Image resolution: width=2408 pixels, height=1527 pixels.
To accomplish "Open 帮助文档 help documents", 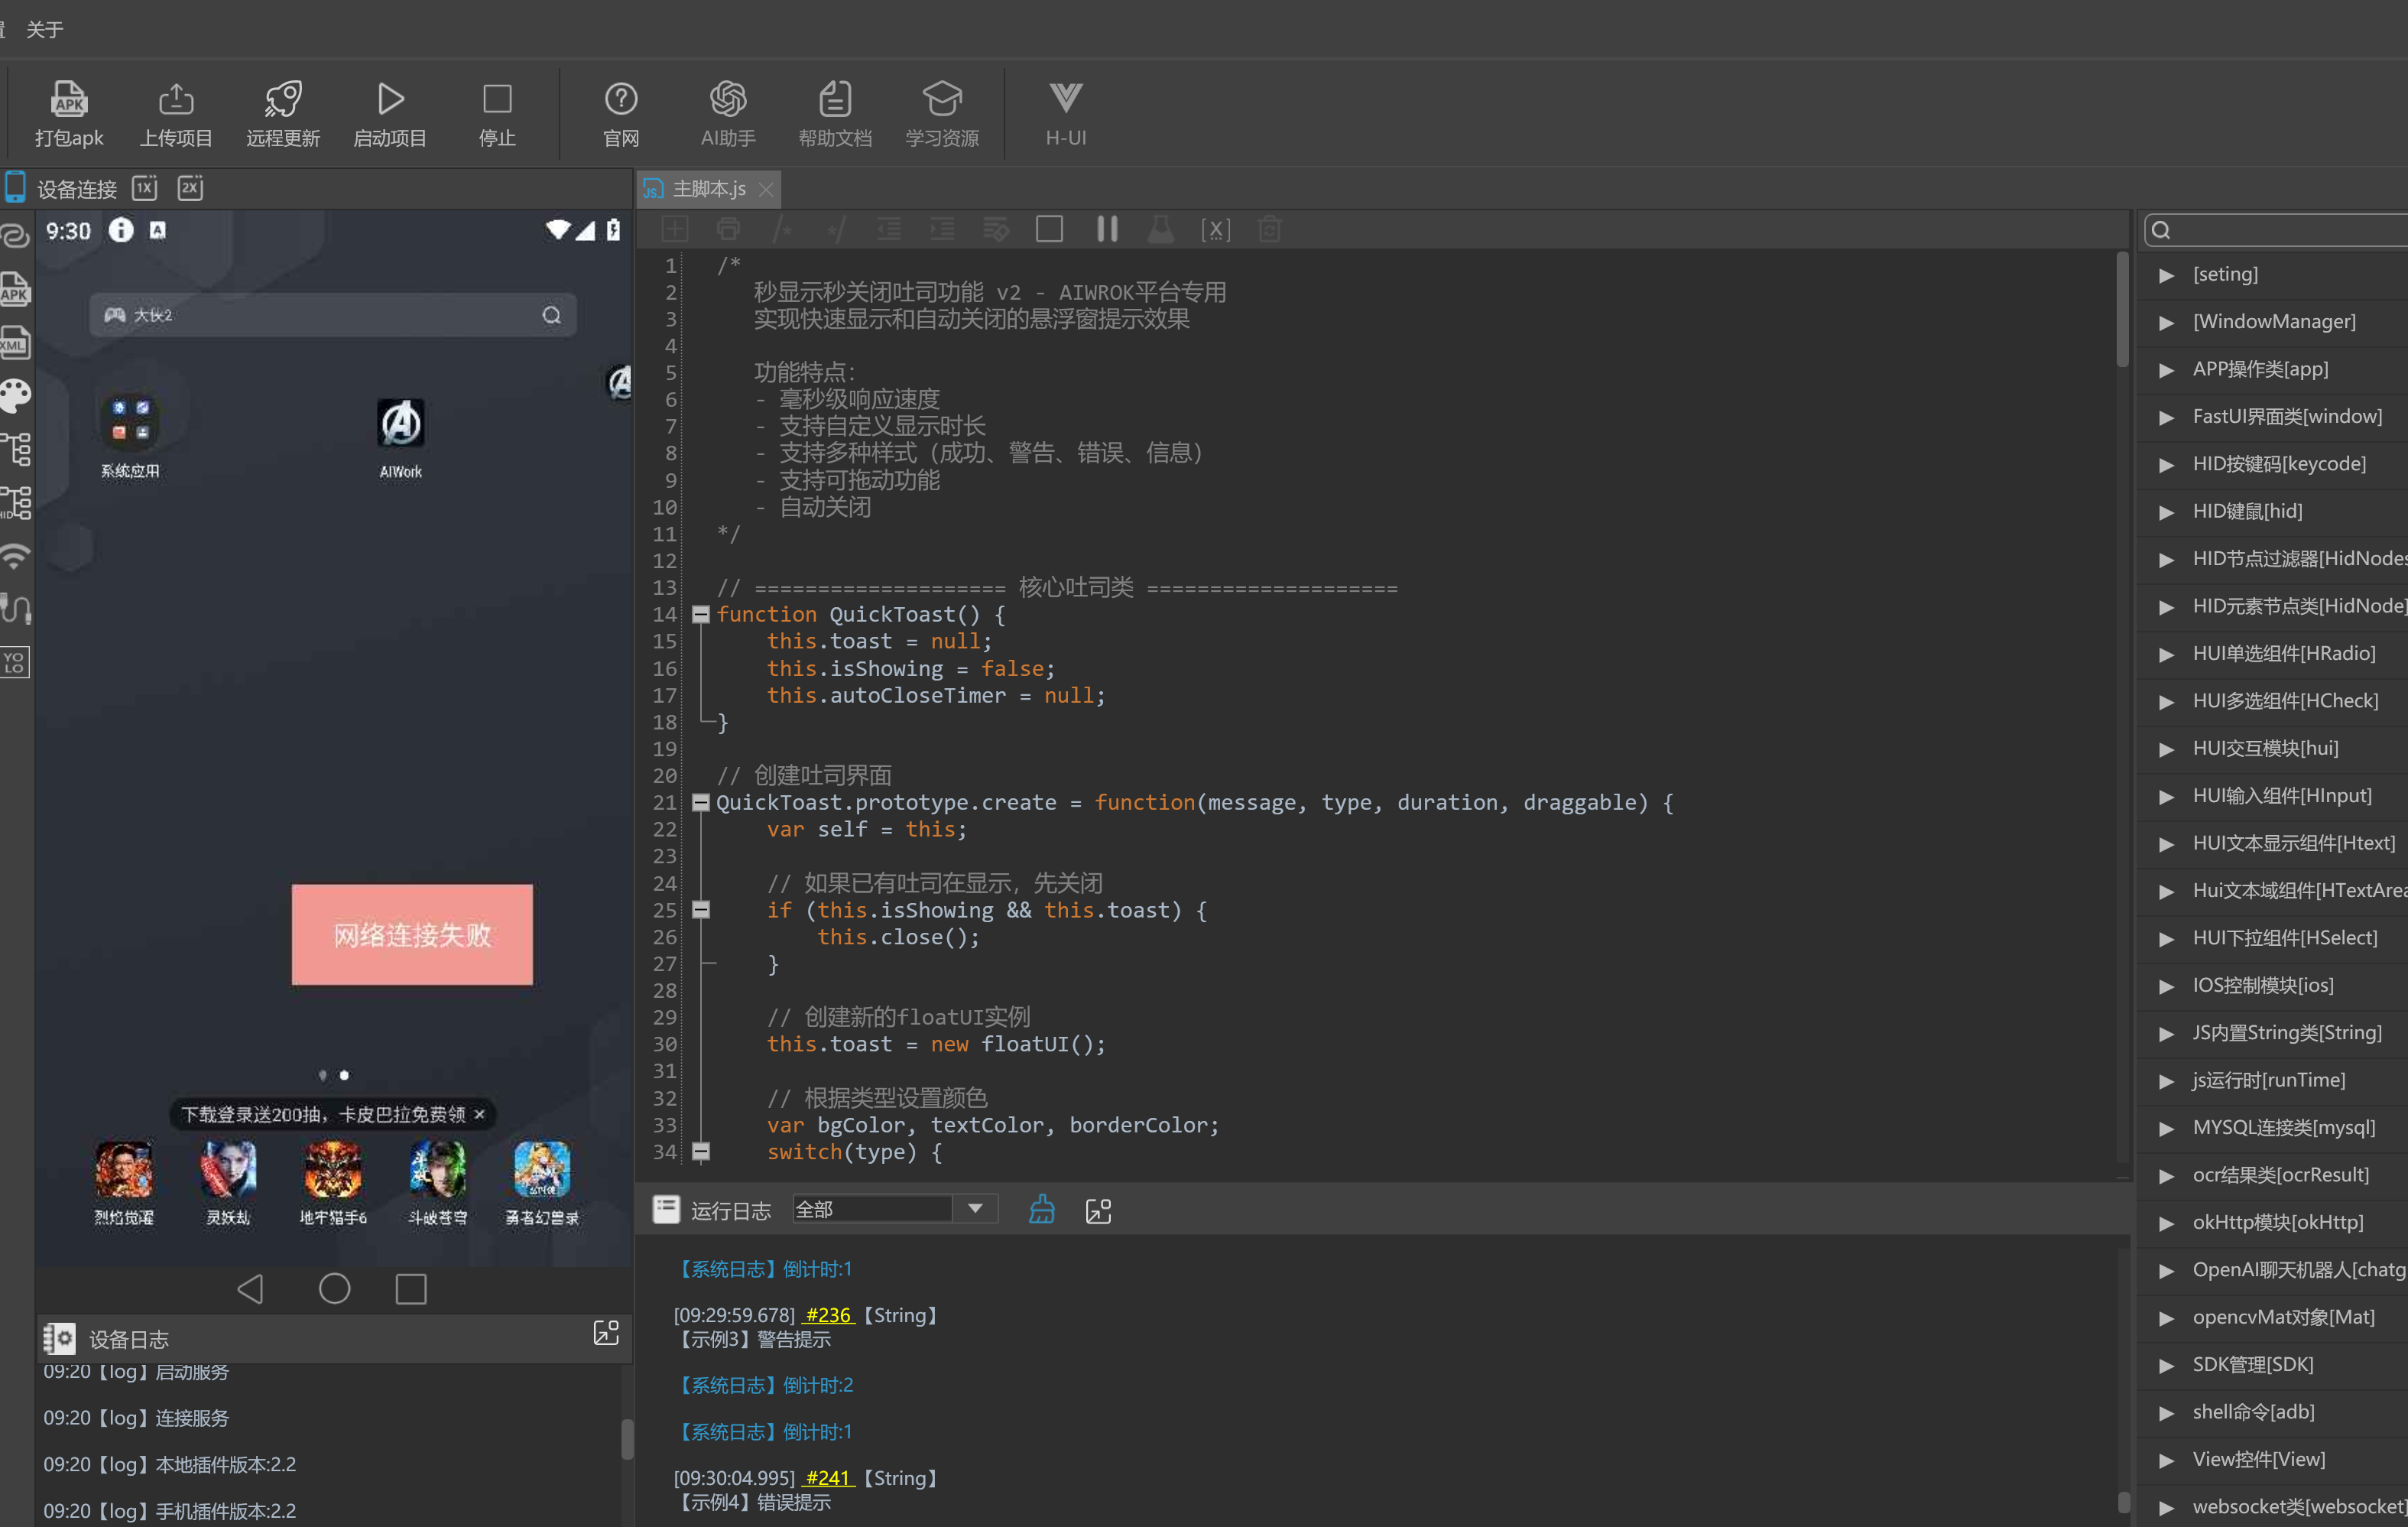I will click(x=835, y=99).
